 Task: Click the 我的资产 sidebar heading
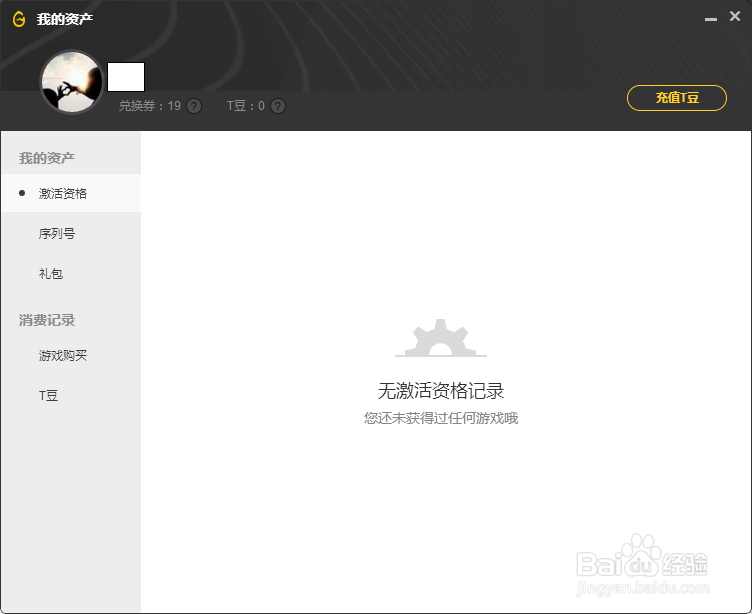pyautogui.click(x=47, y=158)
